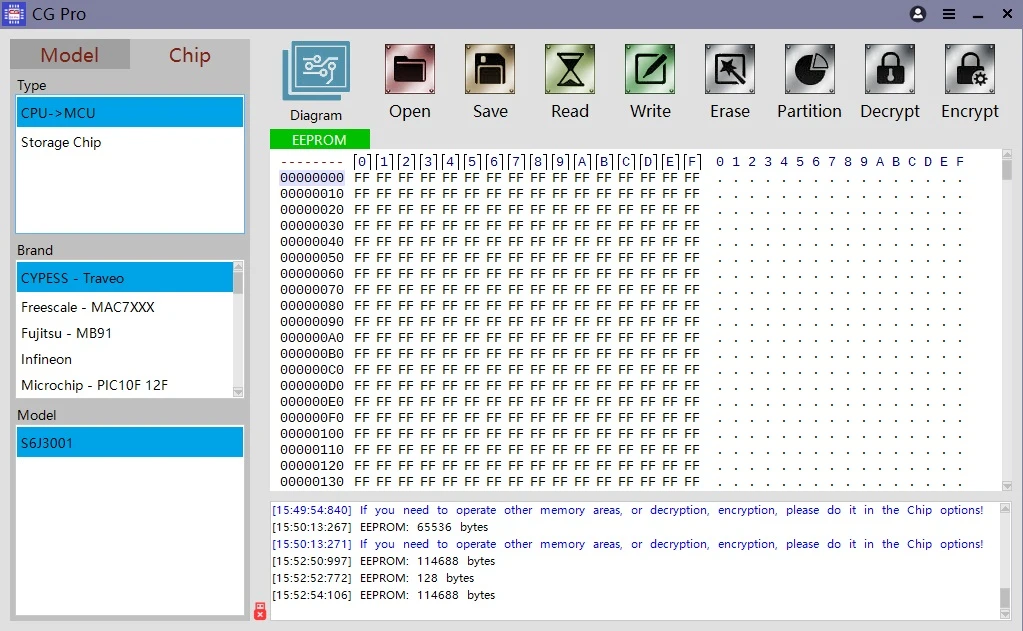
Task: Select the EEPROM memory tab
Action: tap(320, 140)
